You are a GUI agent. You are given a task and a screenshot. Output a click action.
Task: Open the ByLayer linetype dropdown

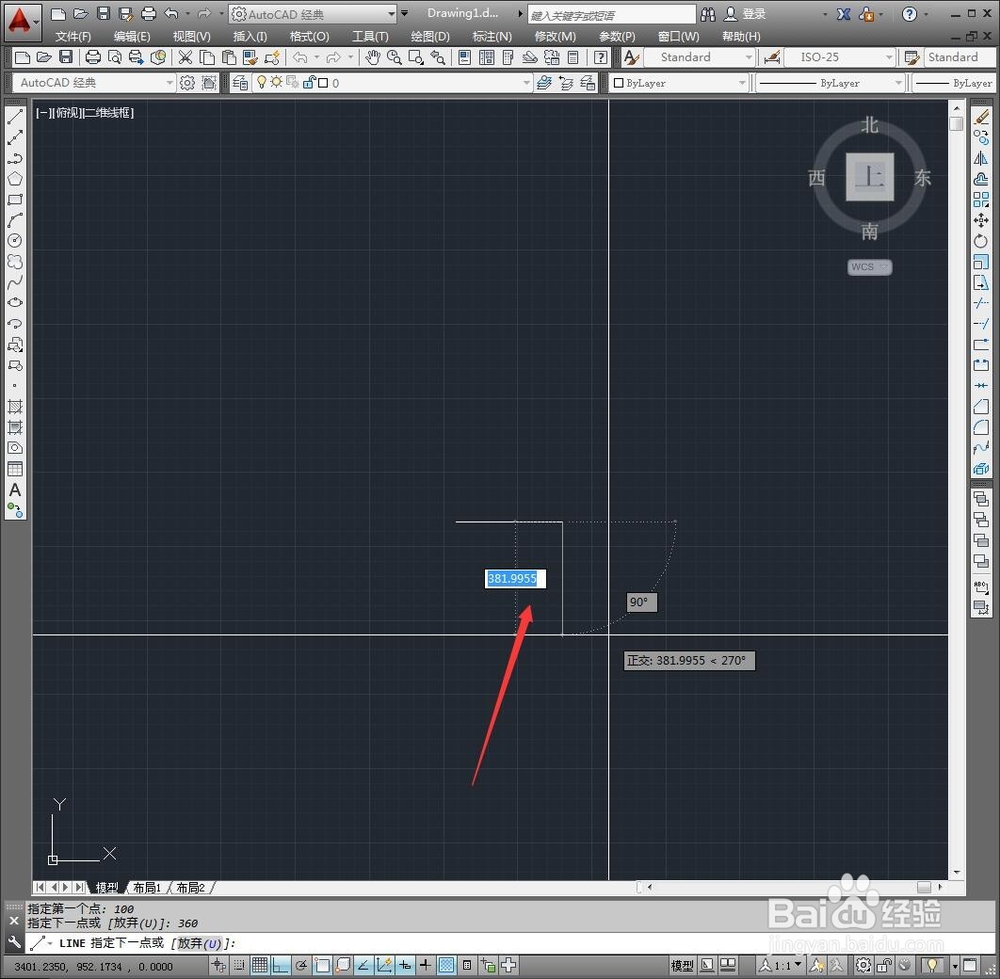click(830, 83)
